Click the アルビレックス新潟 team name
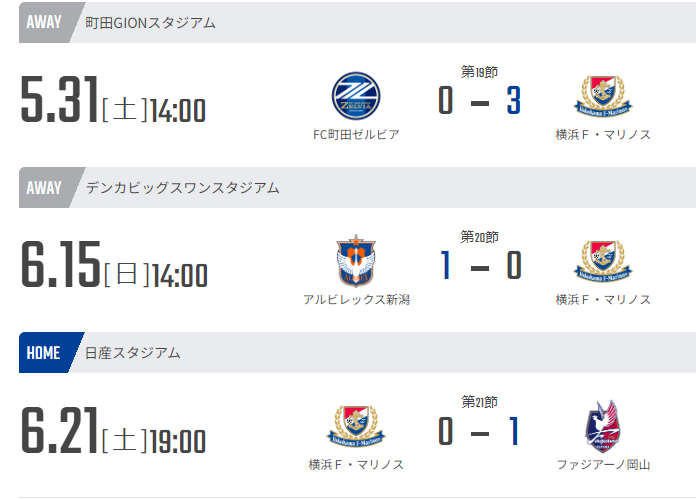 tap(356, 299)
